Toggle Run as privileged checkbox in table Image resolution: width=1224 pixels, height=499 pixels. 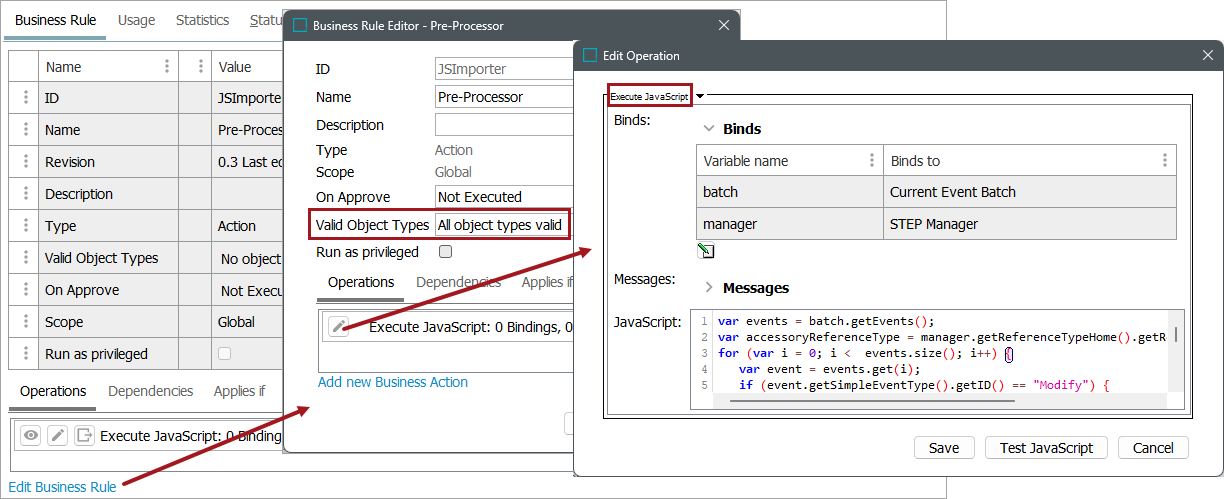pos(224,354)
